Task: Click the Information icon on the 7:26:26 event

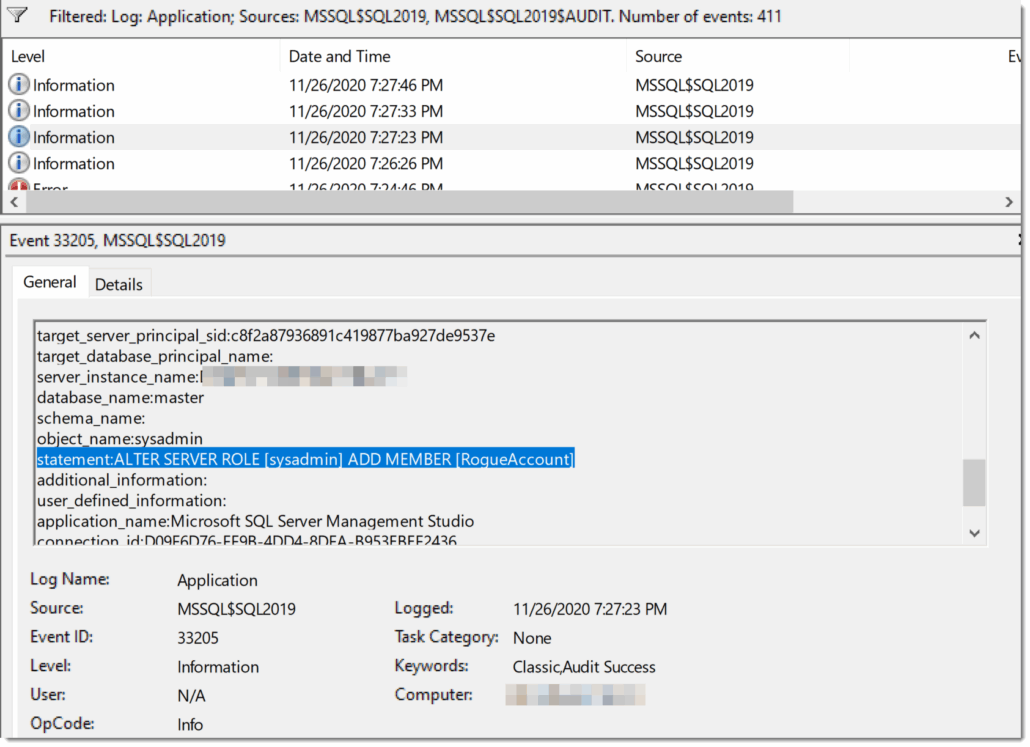Action: coord(18,163)
